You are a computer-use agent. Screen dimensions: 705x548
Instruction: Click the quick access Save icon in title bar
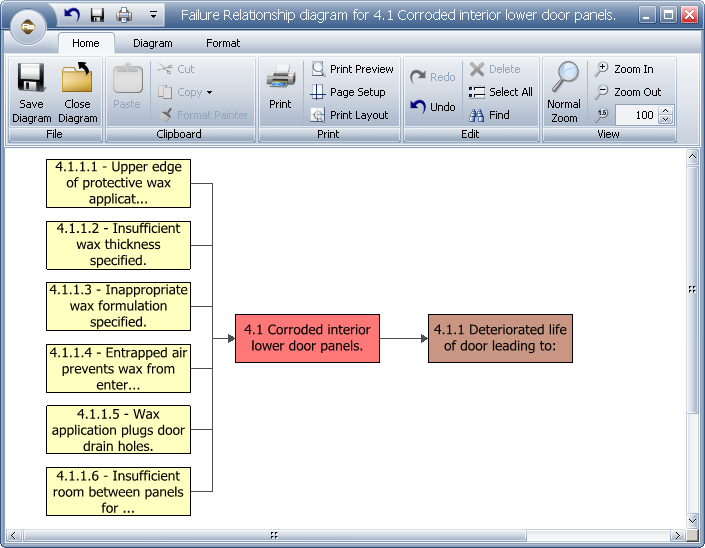(97, 15)
